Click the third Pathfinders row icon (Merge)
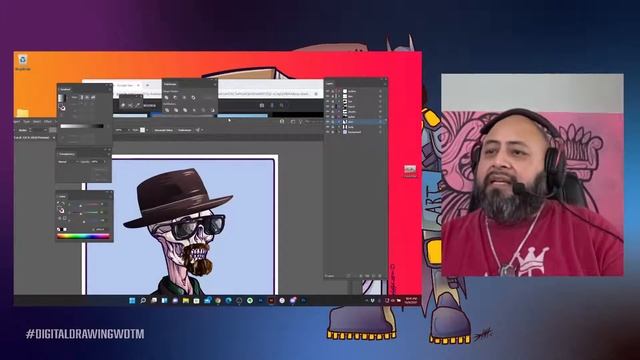This screenshot has height=360, width=640. 185,110
